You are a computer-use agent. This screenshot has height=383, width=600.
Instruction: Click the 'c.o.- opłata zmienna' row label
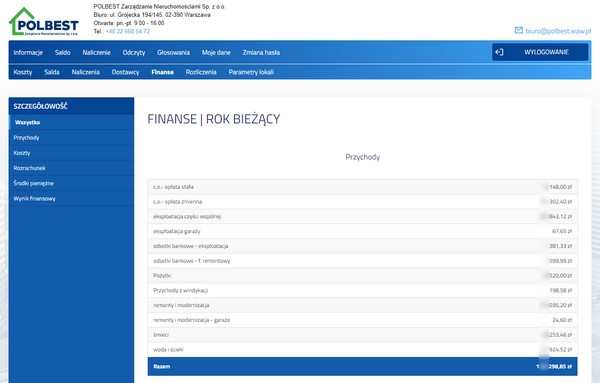[x=178, y=202]
